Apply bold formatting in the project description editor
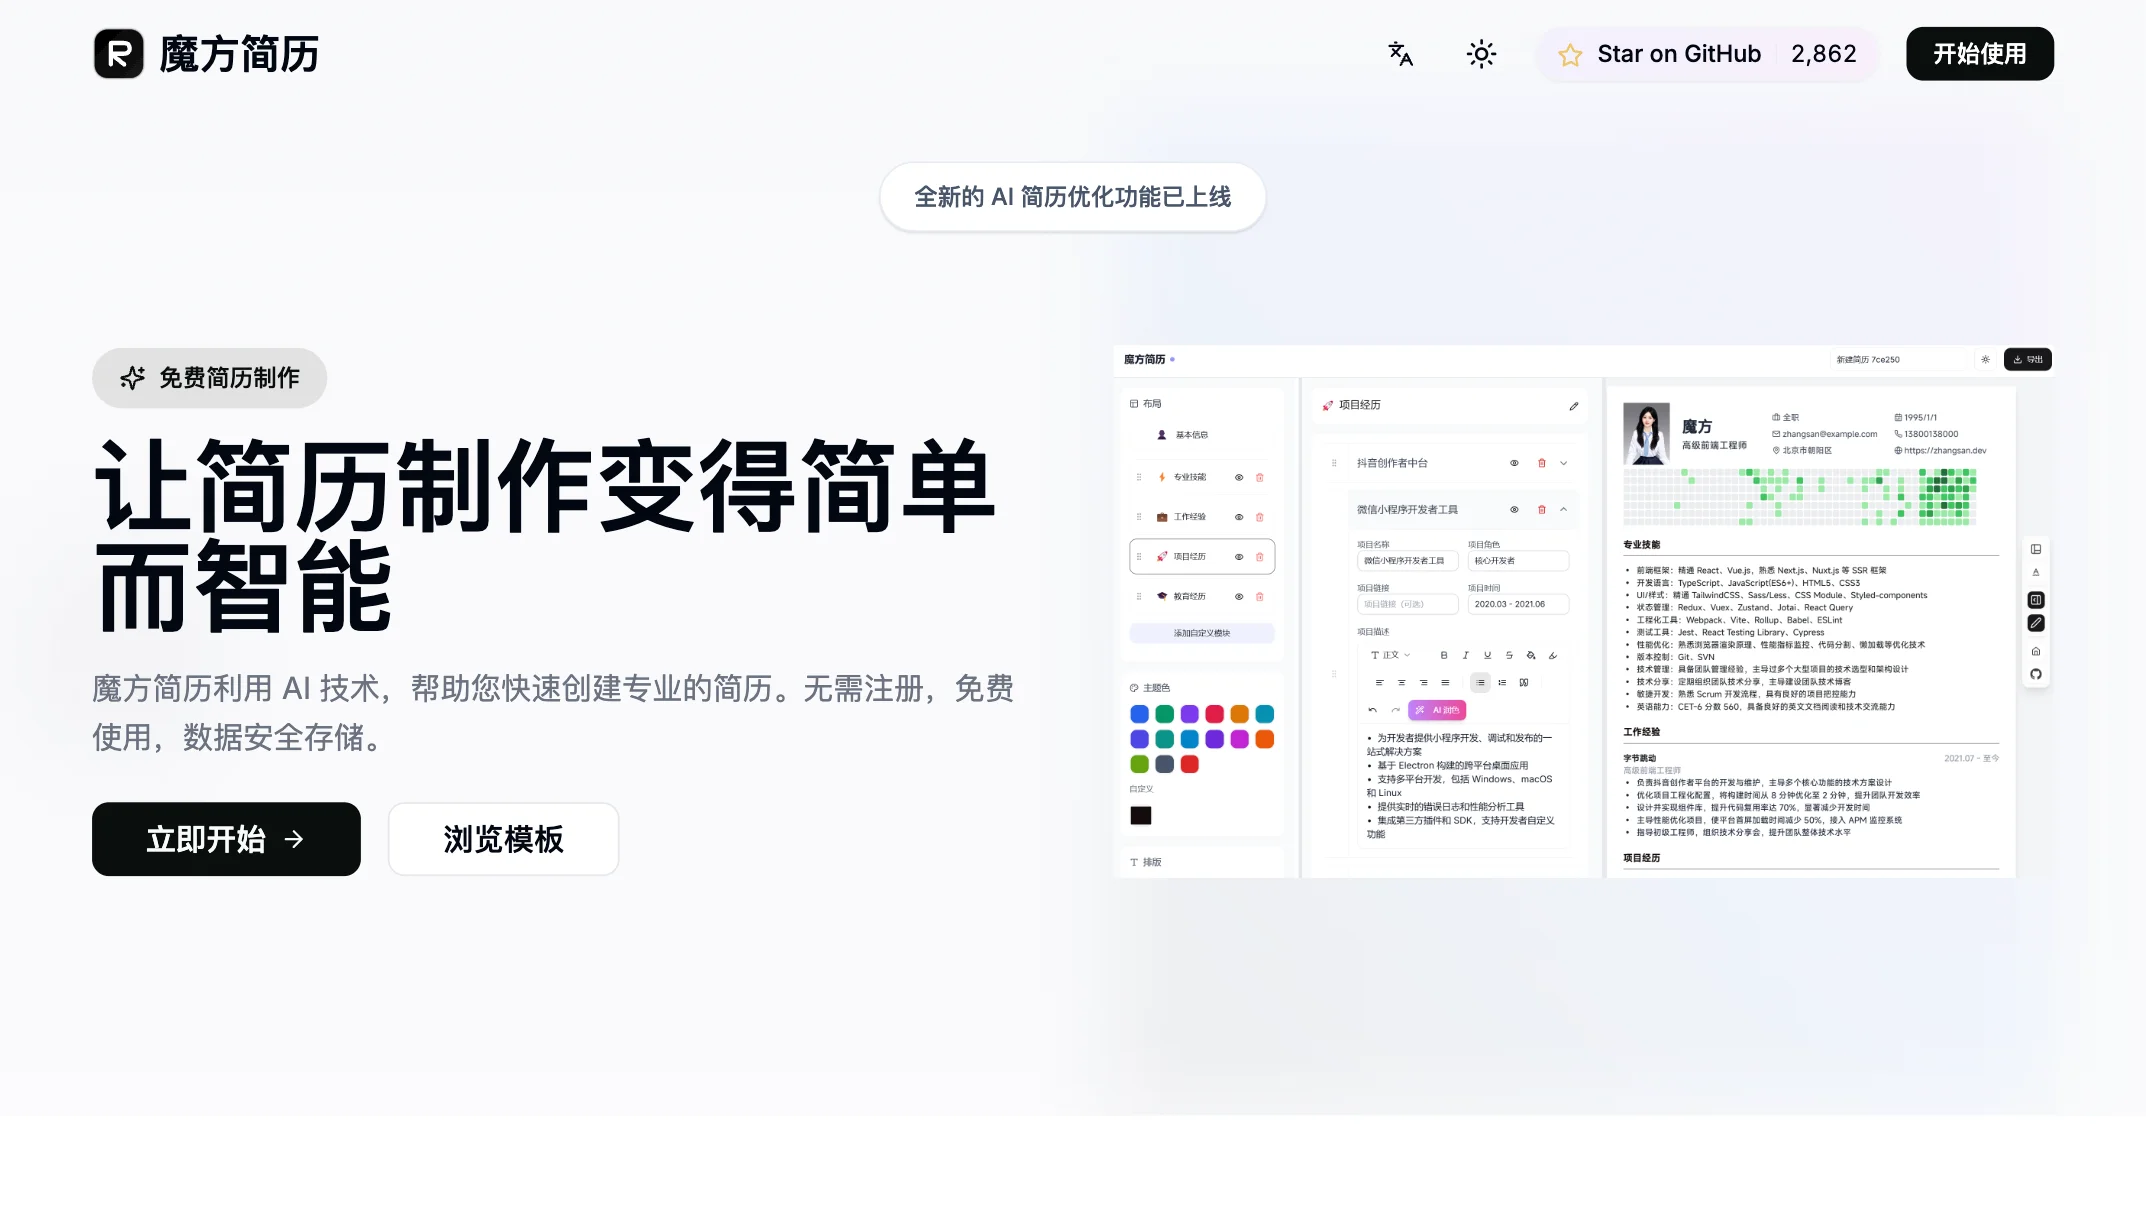2146x1208 pixels. click(x=1445, y=655)
